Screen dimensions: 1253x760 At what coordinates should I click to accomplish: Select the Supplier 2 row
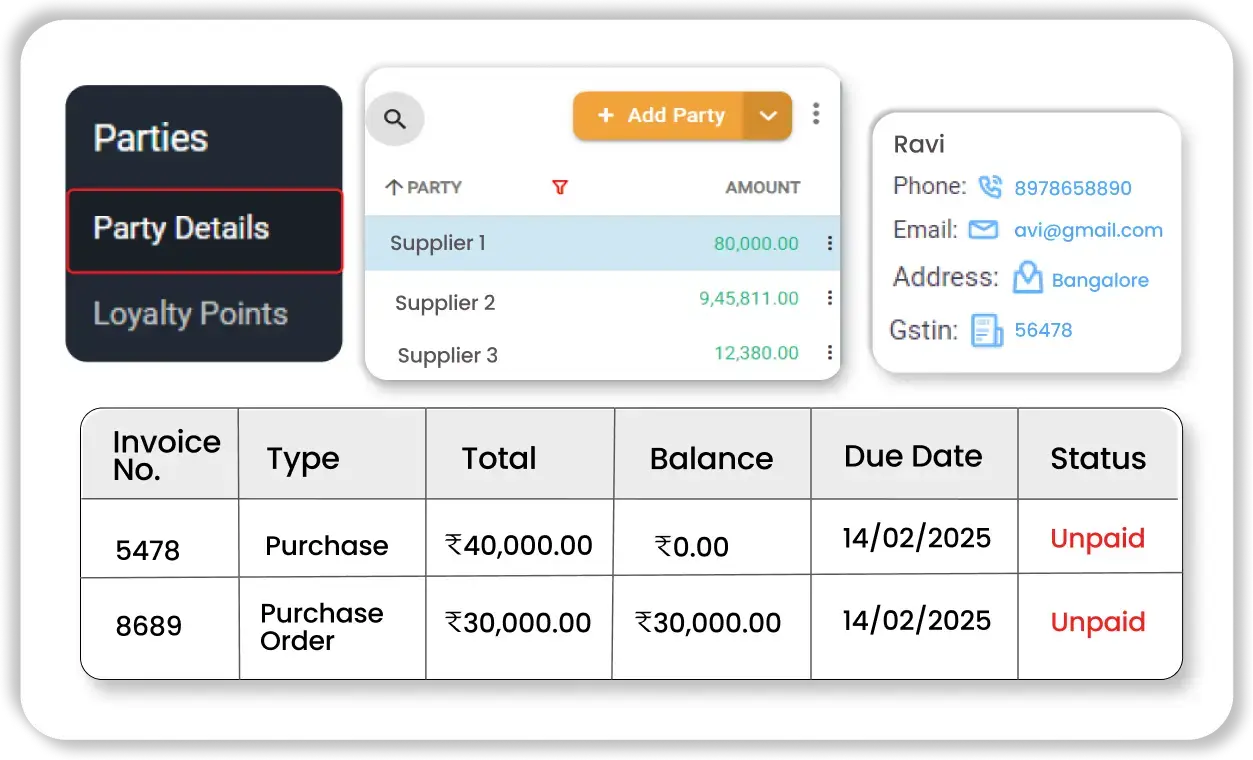pyautogui.click(x=445, y=303)
